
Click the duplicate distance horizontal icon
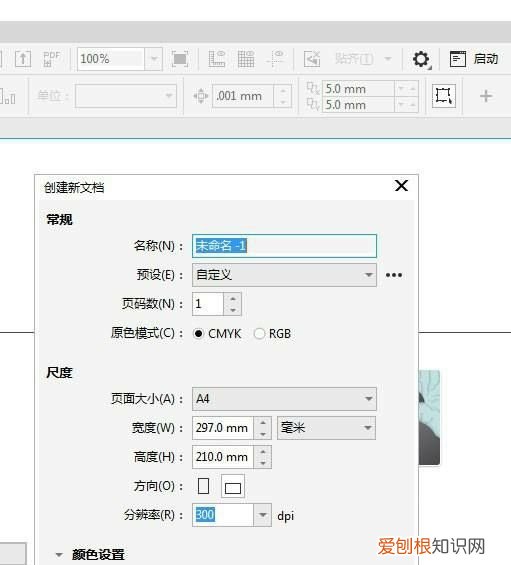point(312,88)
